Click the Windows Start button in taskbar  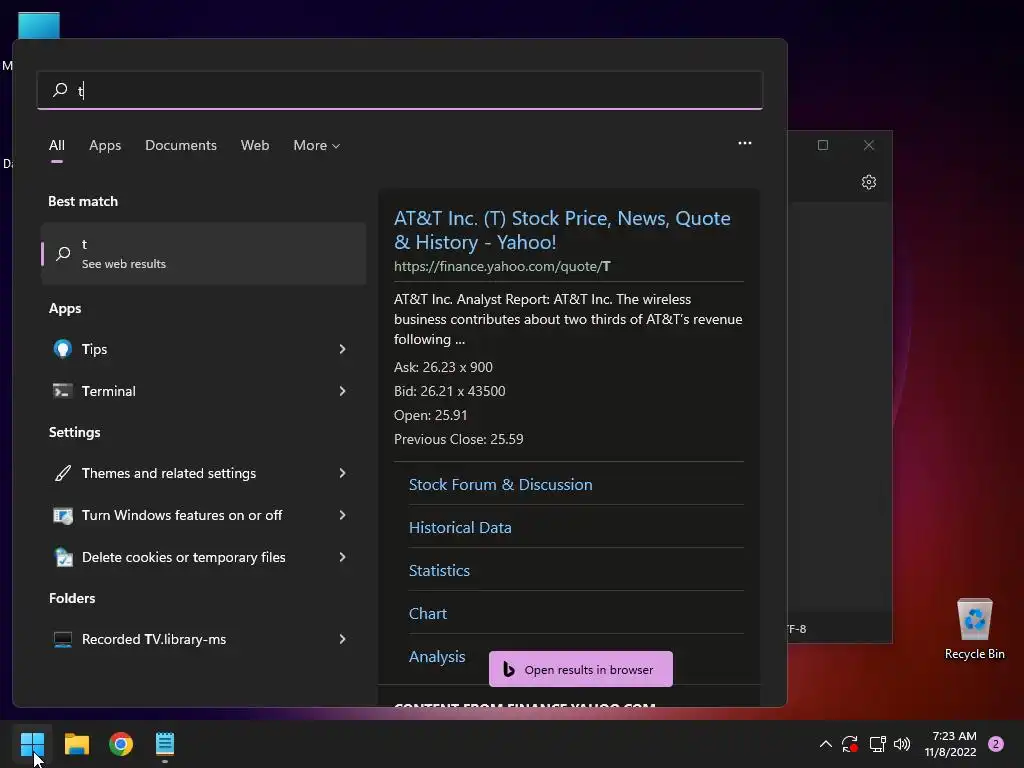[32, 744]
